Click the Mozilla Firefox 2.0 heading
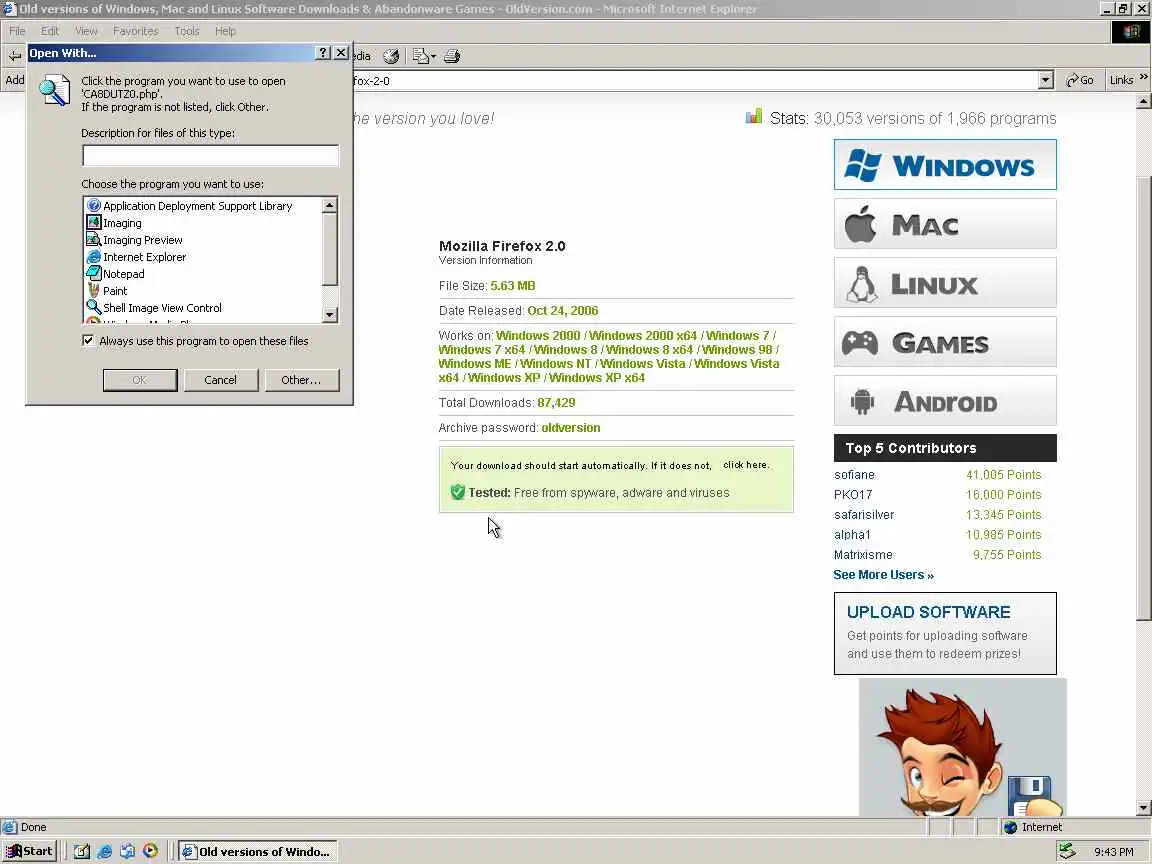 [502, 246]
